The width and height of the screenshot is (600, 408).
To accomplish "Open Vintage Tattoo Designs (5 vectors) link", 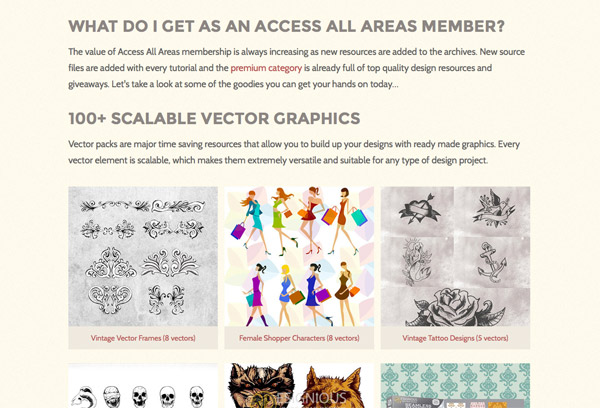I will (455, 338).
